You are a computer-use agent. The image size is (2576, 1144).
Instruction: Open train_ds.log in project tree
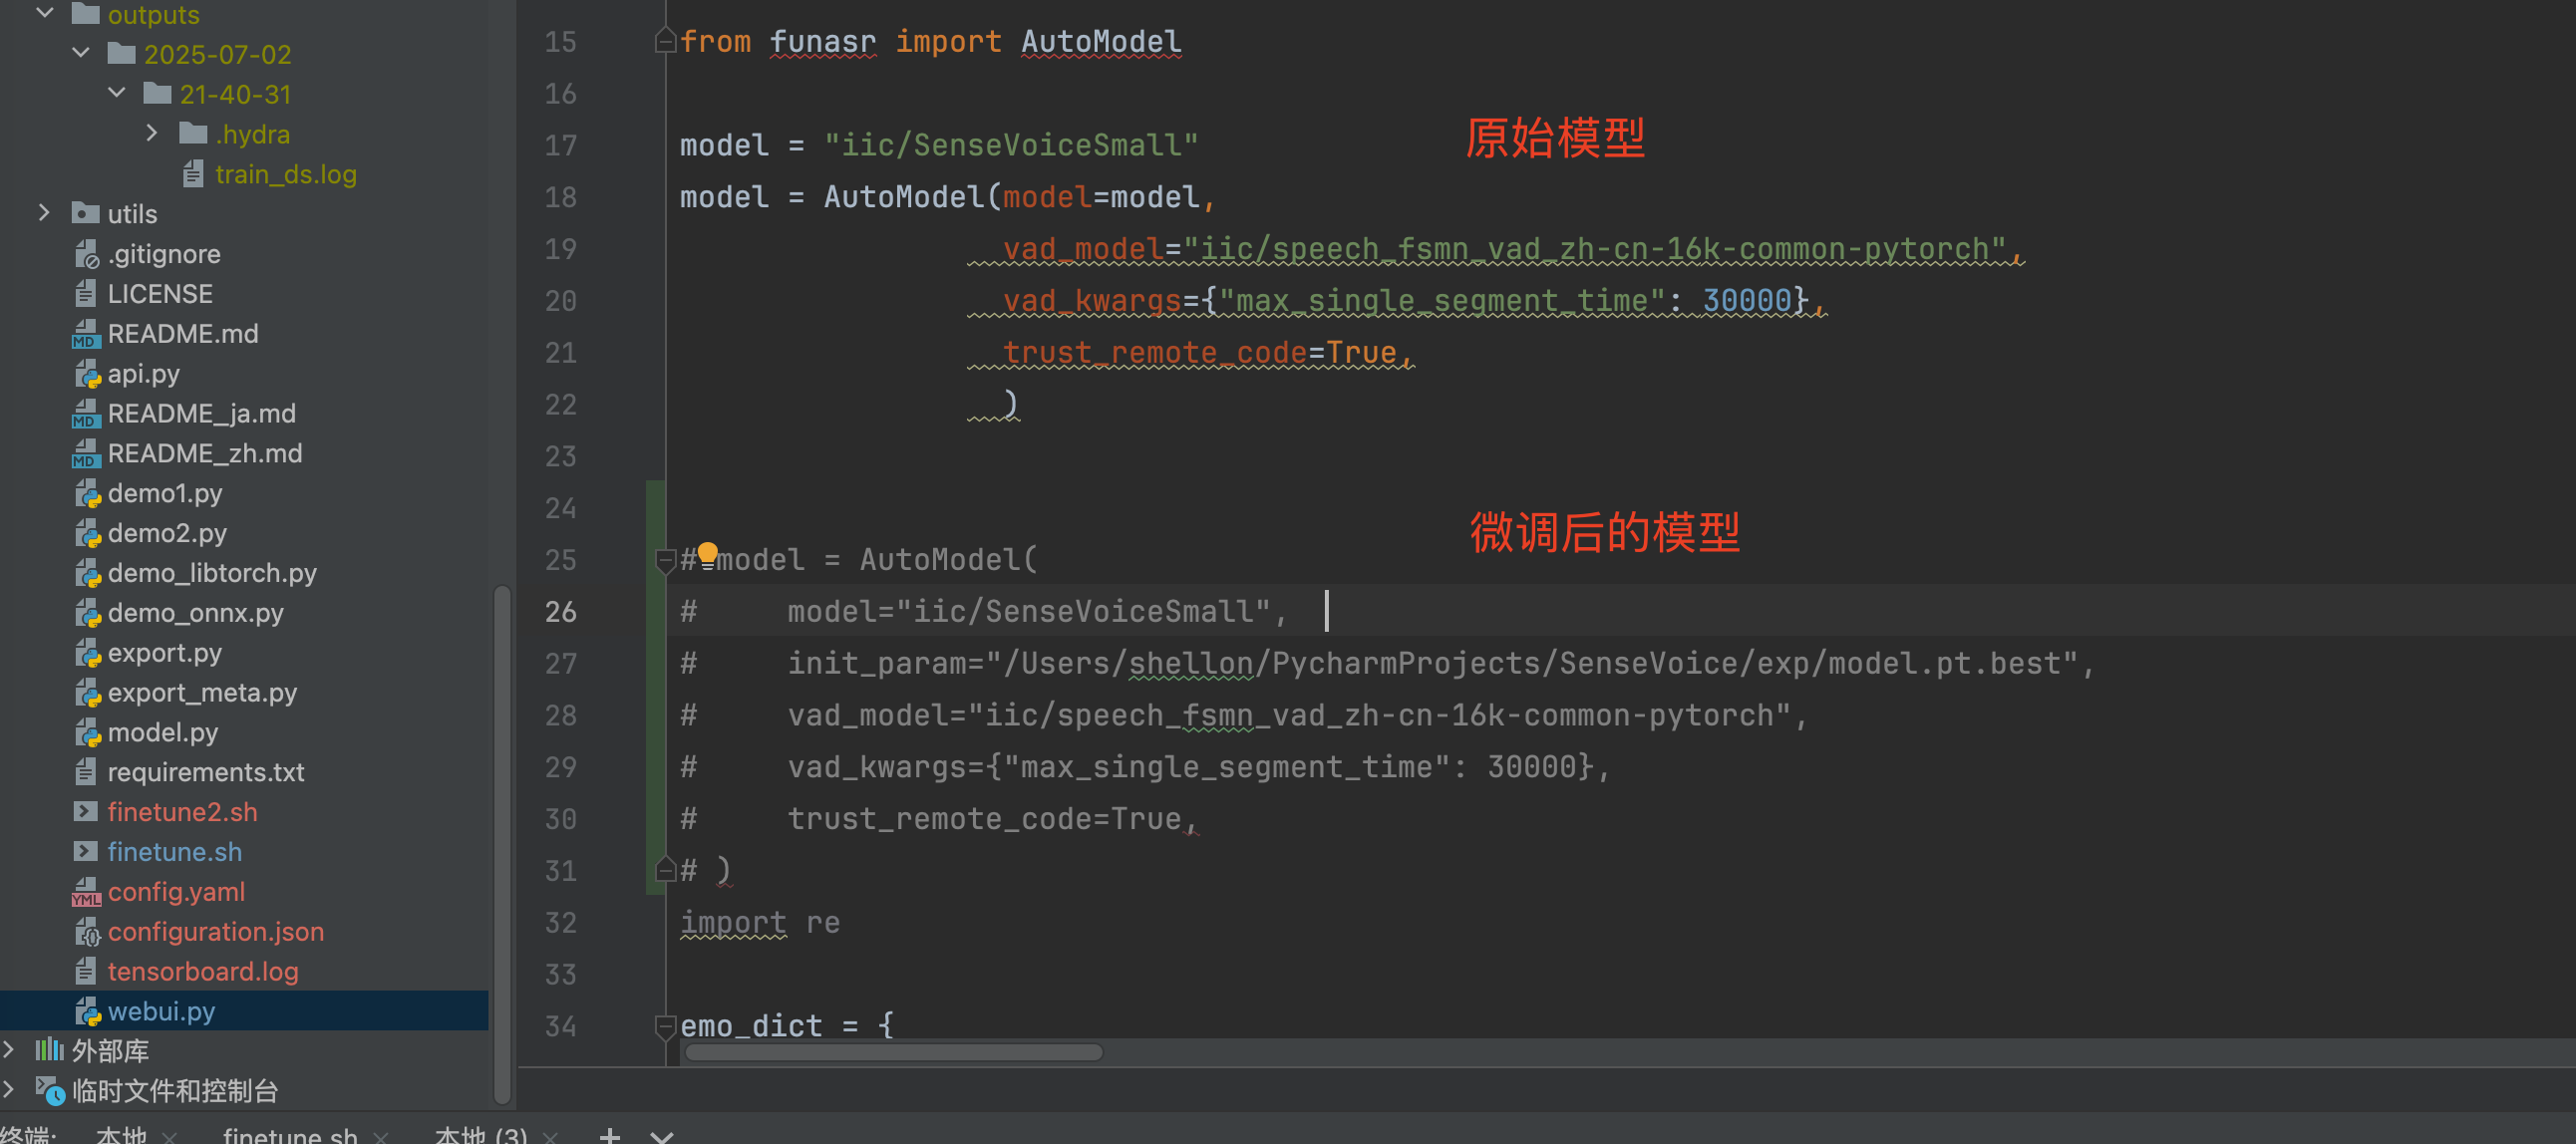click(x=285, y=174)
